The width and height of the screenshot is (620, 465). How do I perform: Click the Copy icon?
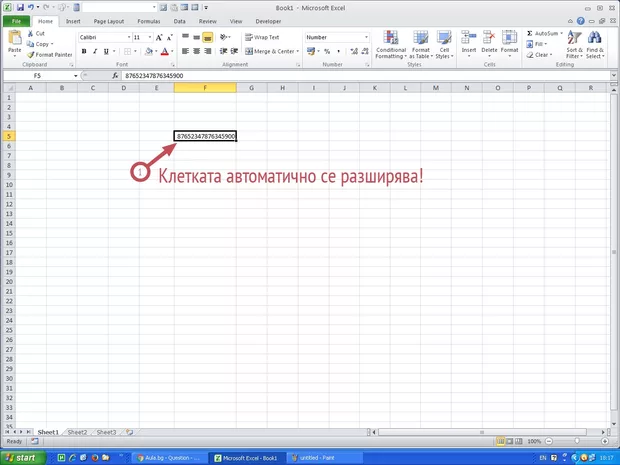click(30, 44)
